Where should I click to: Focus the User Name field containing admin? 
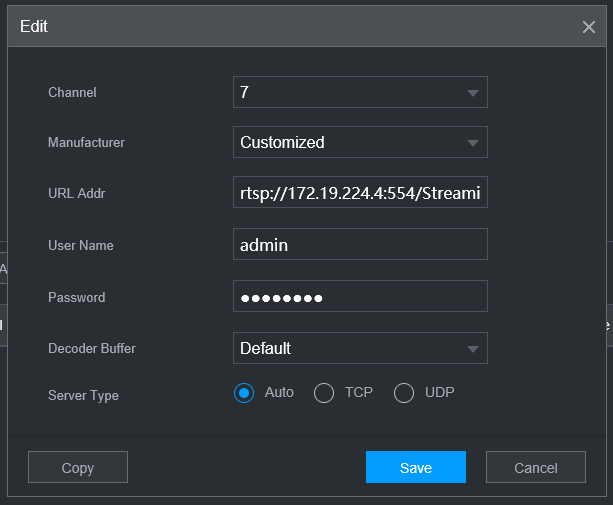coord(360,244)
